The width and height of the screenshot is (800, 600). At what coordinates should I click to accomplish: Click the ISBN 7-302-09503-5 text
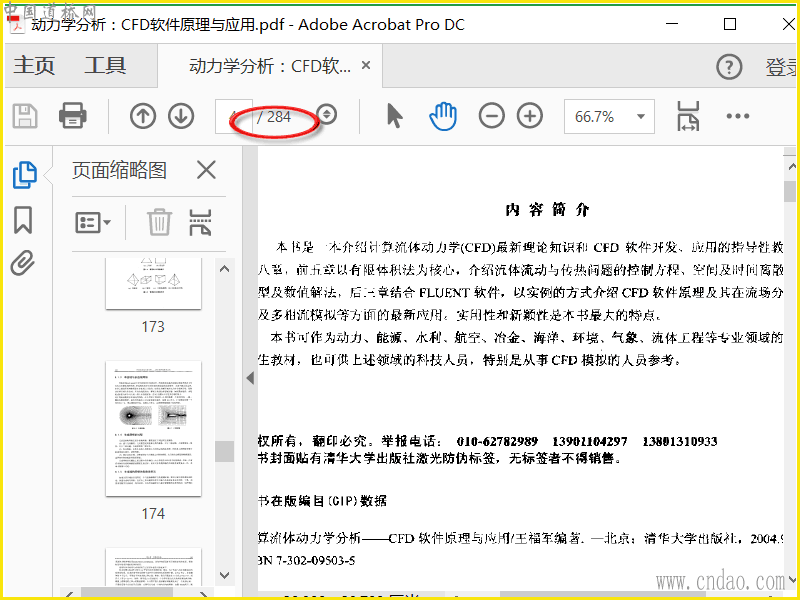(307, 560)
